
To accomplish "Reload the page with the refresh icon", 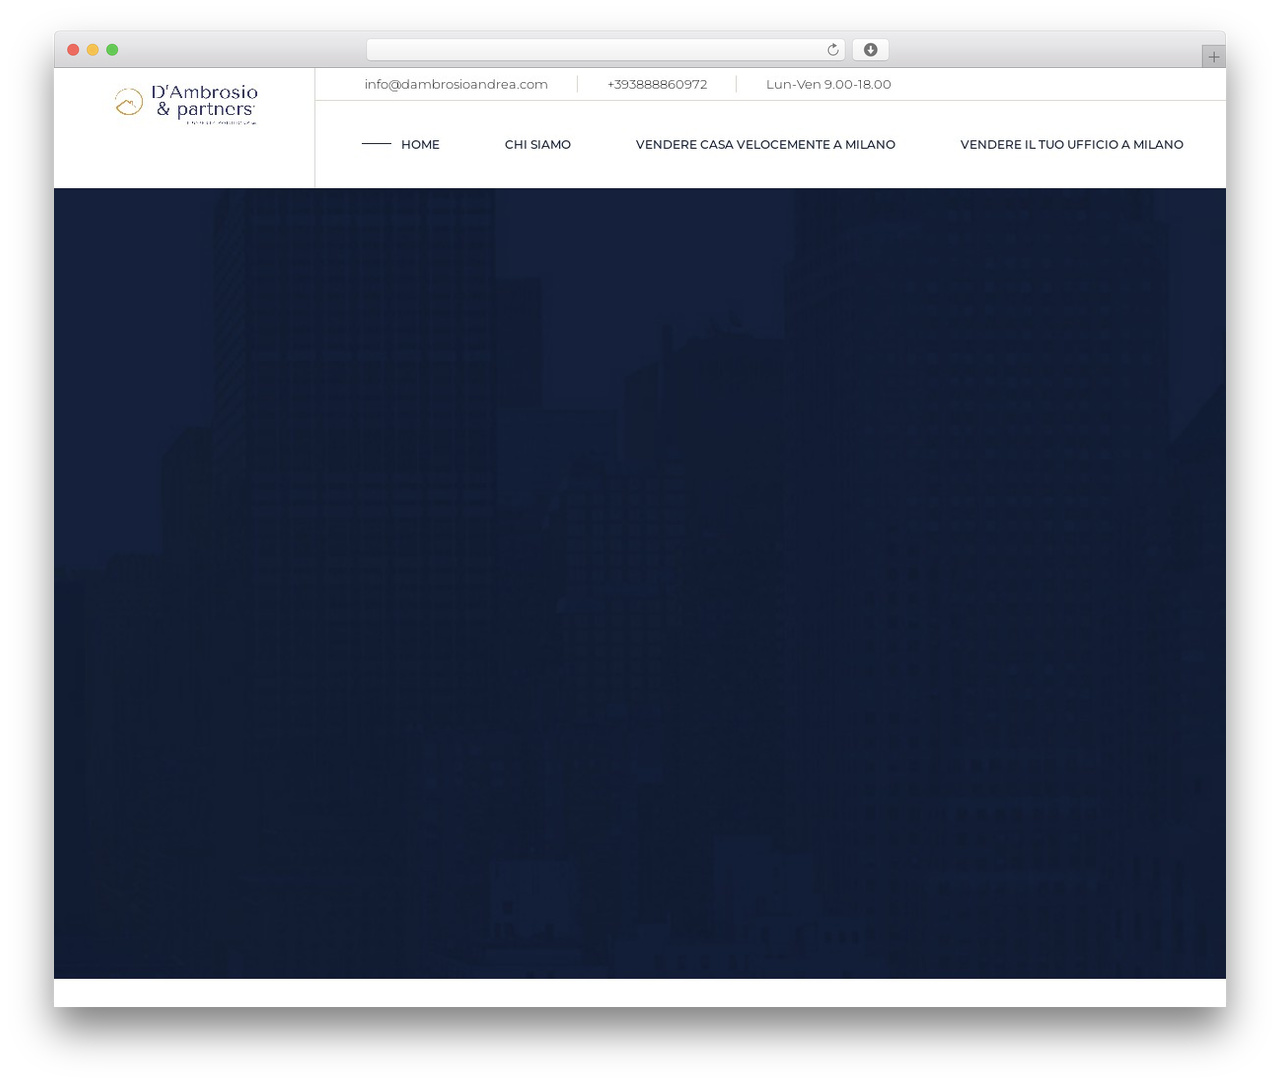I will coord(832,50).
